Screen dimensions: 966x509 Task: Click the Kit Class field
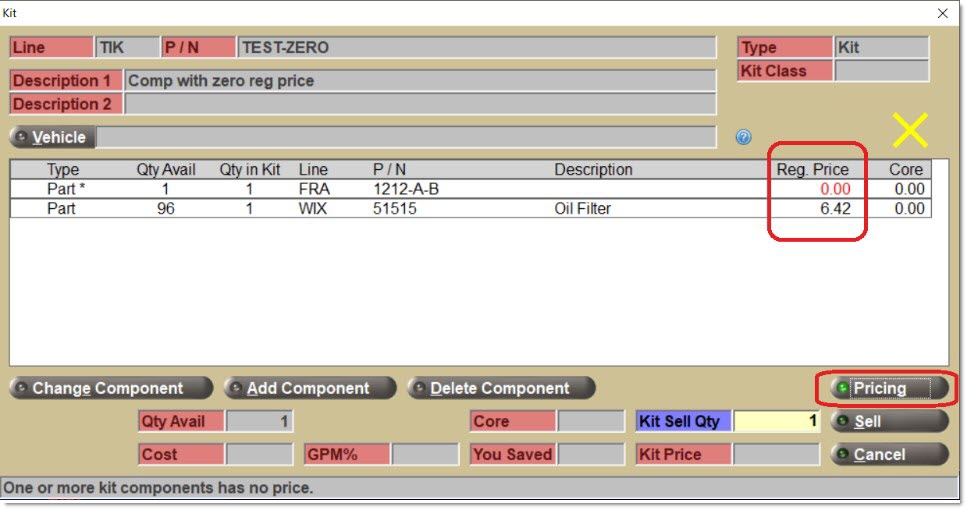point(881,71)
